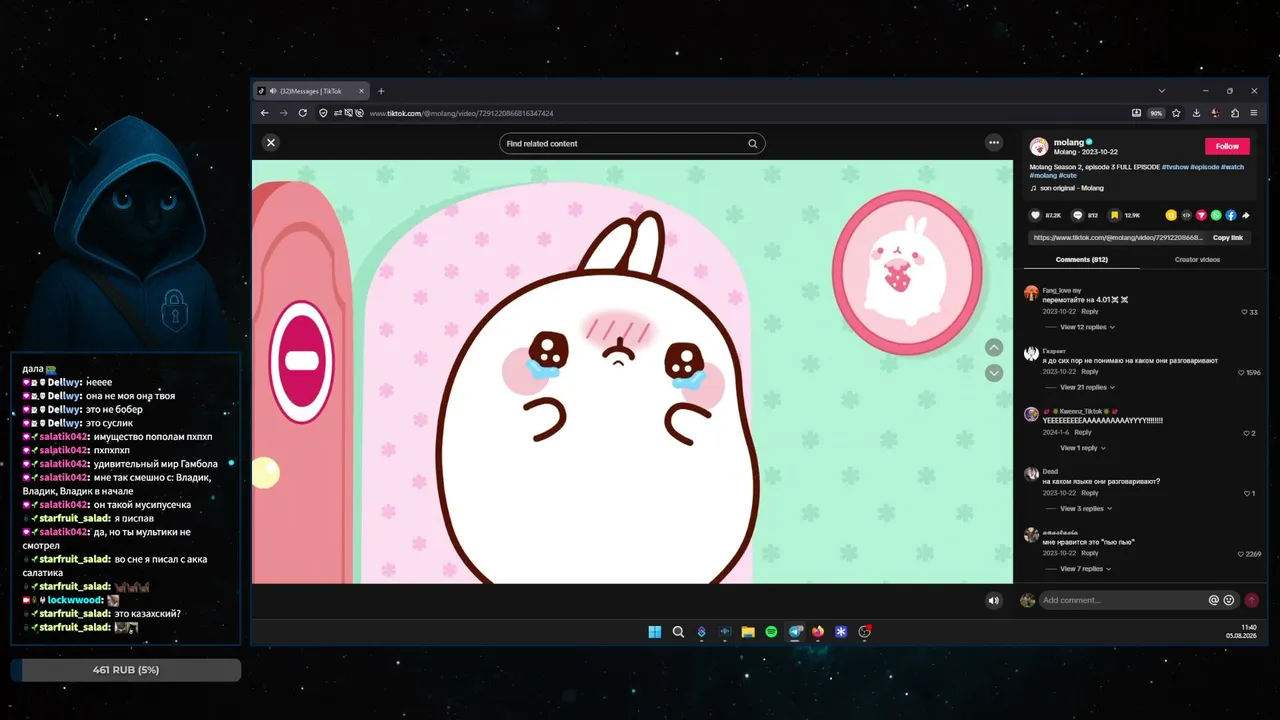Copy the video link

(1228, 238)
